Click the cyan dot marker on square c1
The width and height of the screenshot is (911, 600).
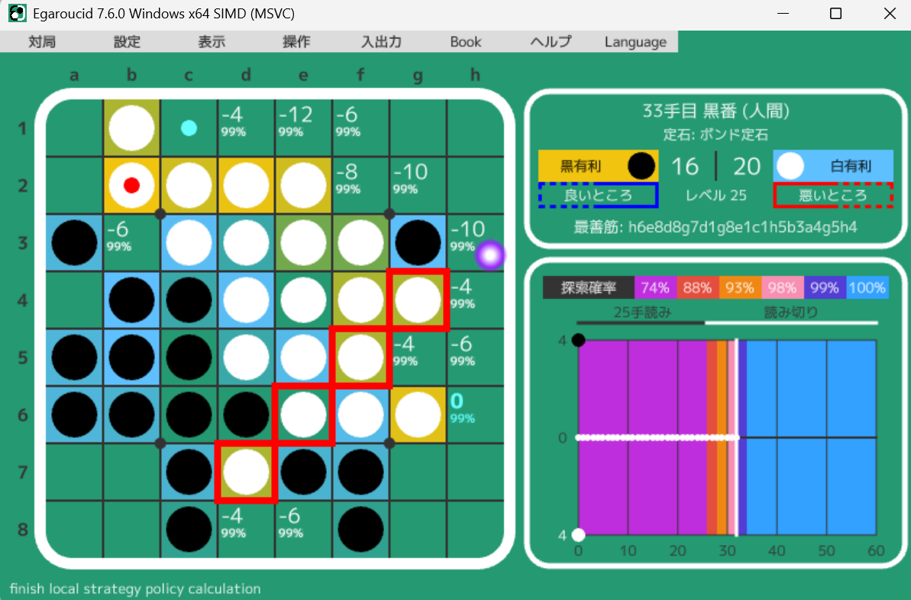189,128
